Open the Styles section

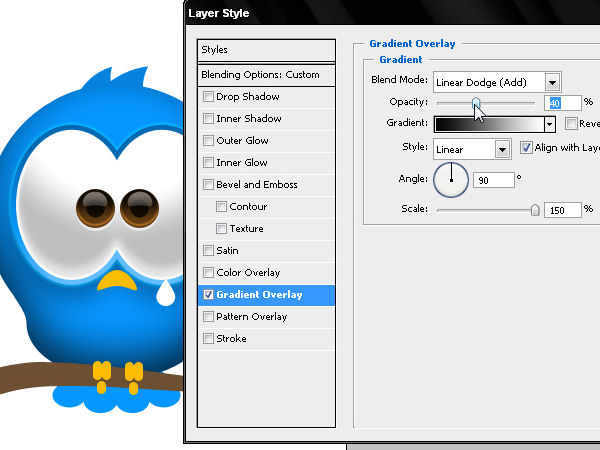coord(266,50)
